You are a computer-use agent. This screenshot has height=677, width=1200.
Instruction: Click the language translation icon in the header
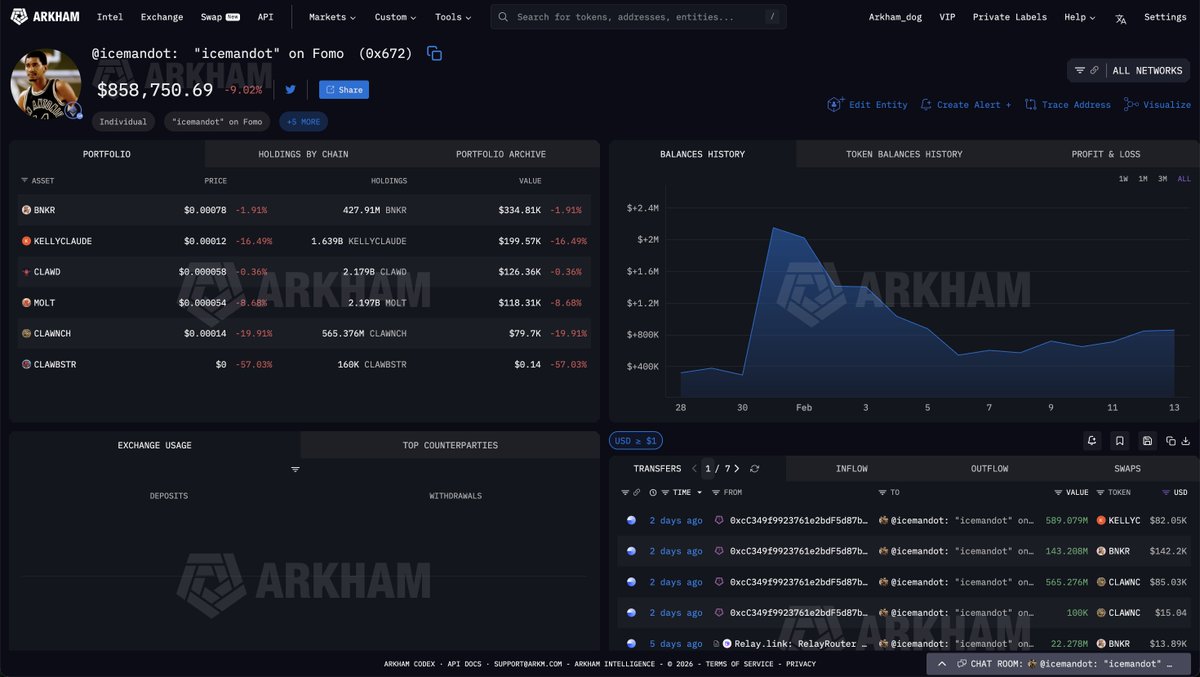coord(1121,18)
